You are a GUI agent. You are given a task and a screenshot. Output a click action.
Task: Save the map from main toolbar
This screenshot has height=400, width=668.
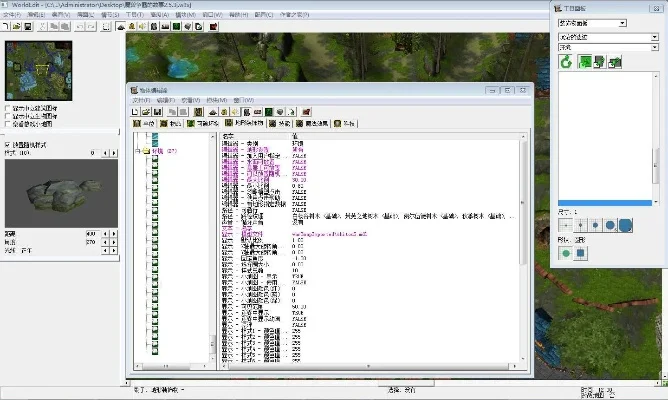[28, 26]
